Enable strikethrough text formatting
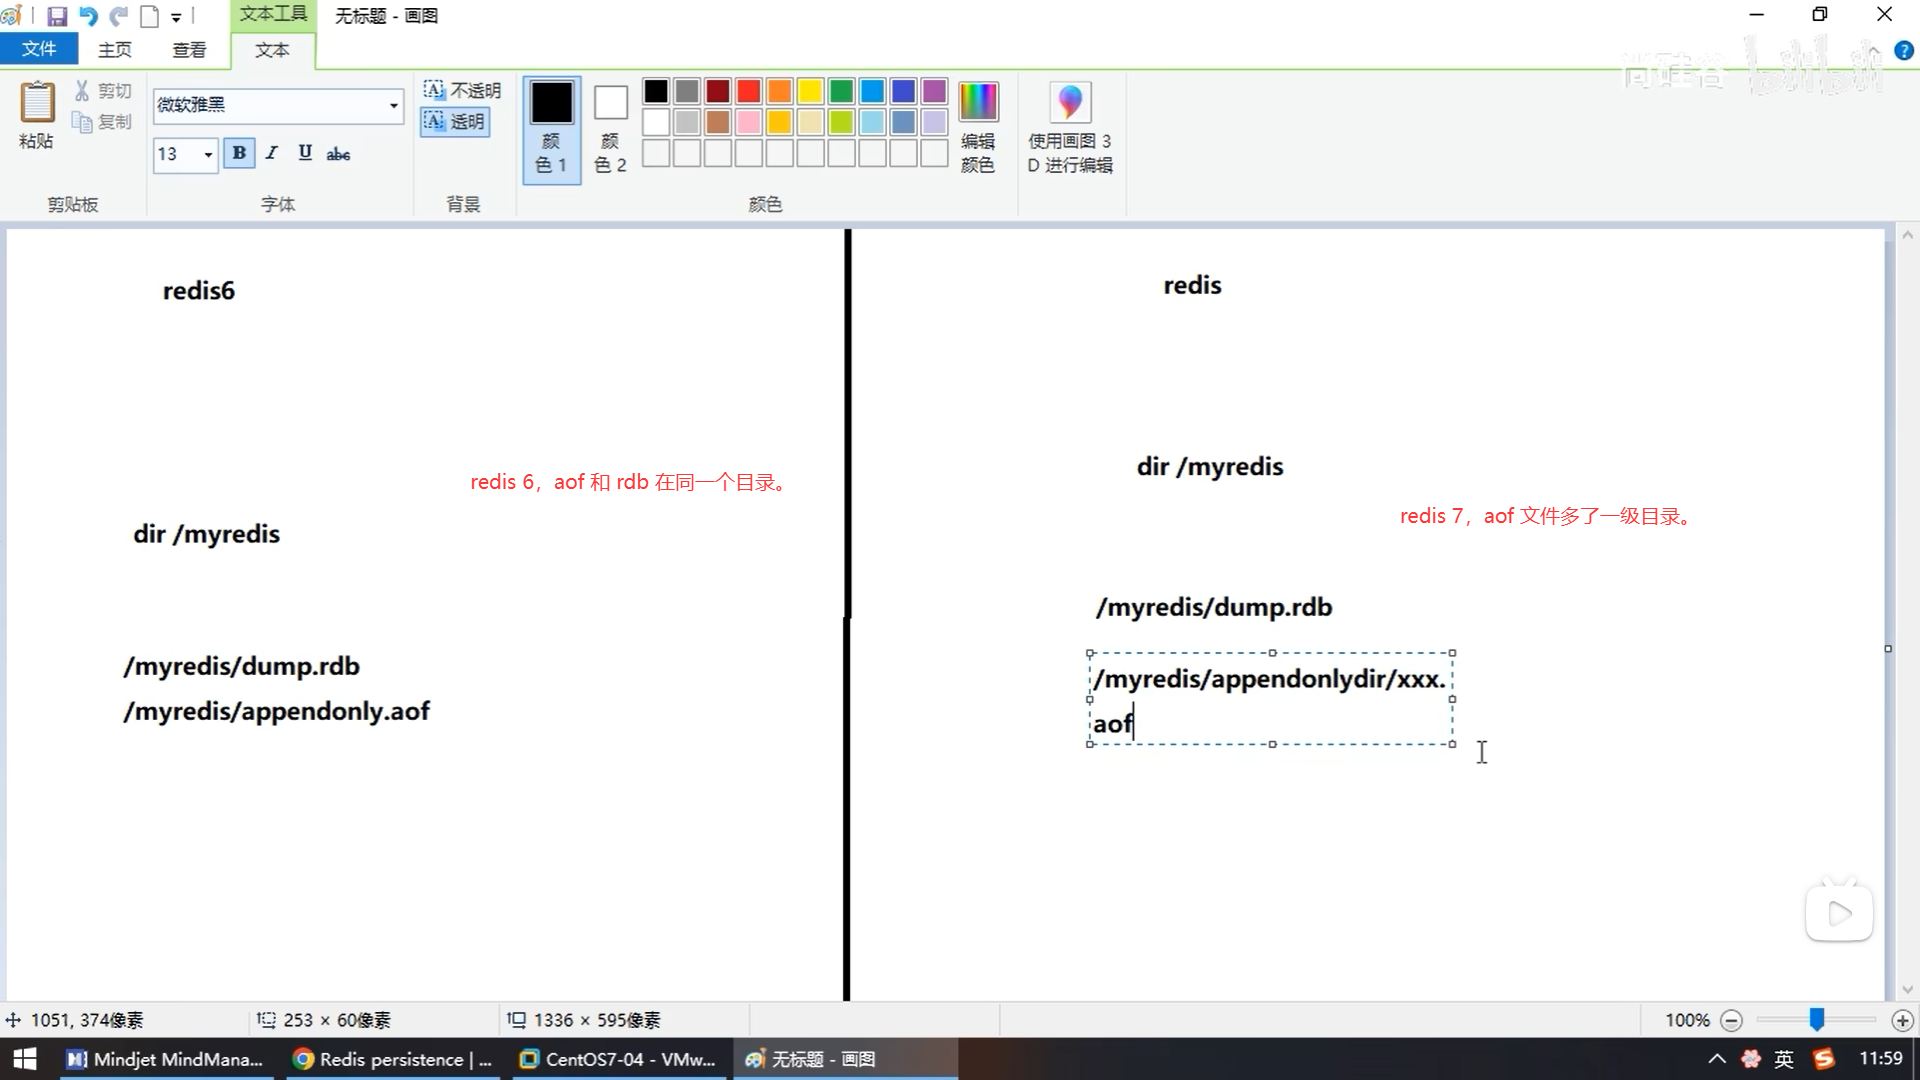This screenshot has width=1920, height=1080. point(338,154)
